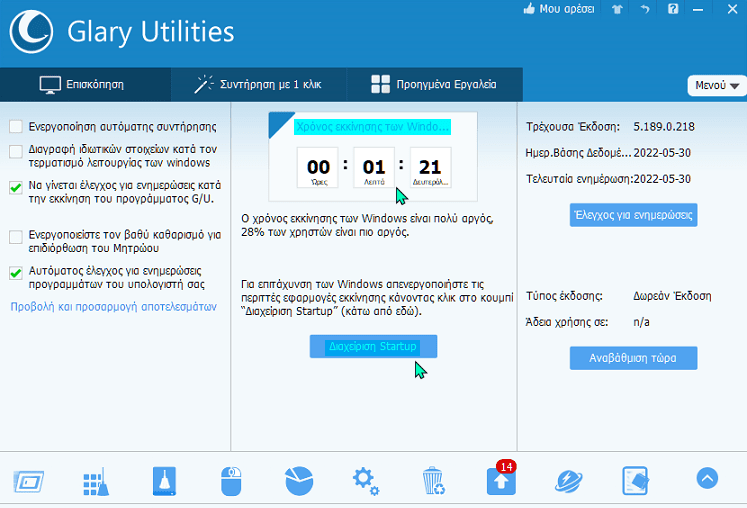Enable deleting private data on Windows shutdown checkbox
This screenshot has width=747, height=508.
(16, 152)
